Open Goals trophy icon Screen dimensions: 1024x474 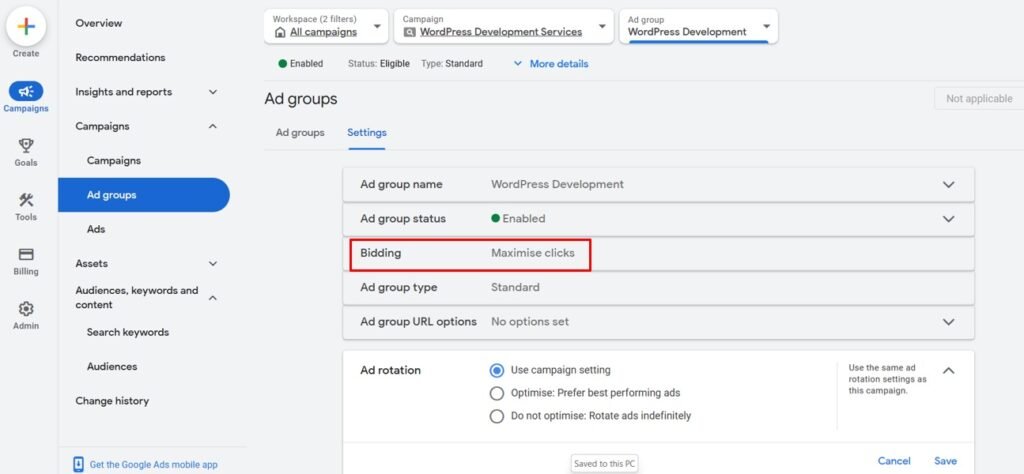coord(26,145)
